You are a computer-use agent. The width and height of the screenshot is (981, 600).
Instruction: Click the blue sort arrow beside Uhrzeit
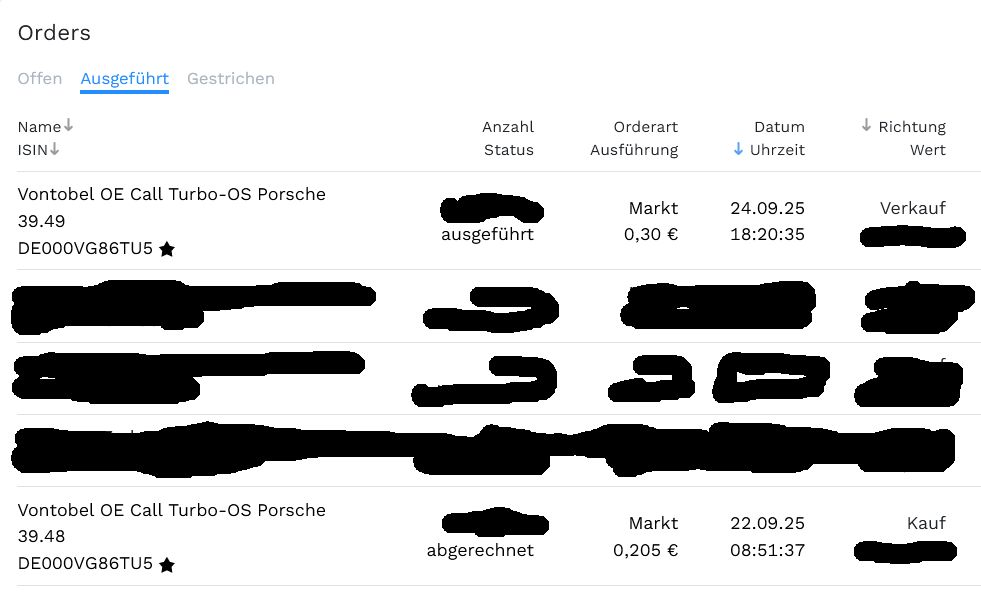coord(738,149)
